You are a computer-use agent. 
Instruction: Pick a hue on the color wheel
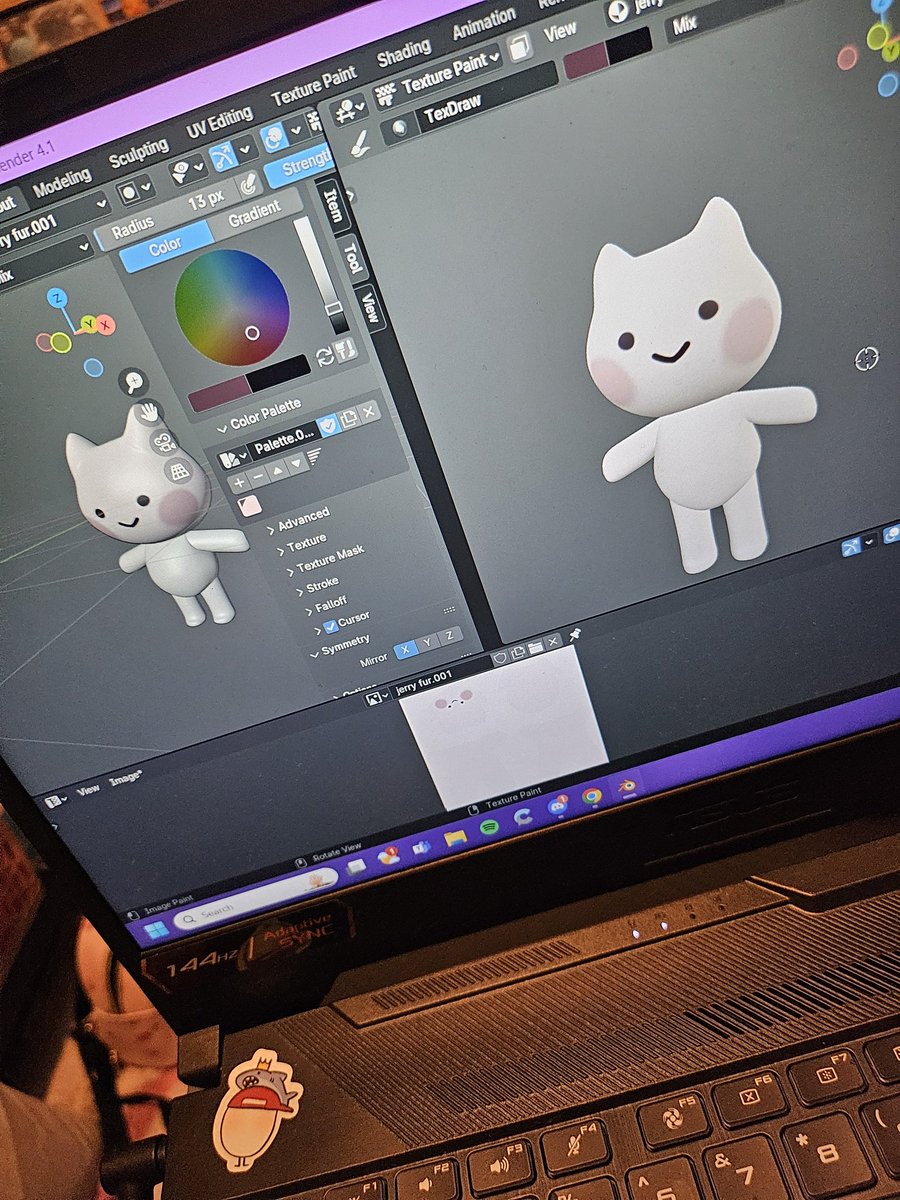[x=232, y=305]
